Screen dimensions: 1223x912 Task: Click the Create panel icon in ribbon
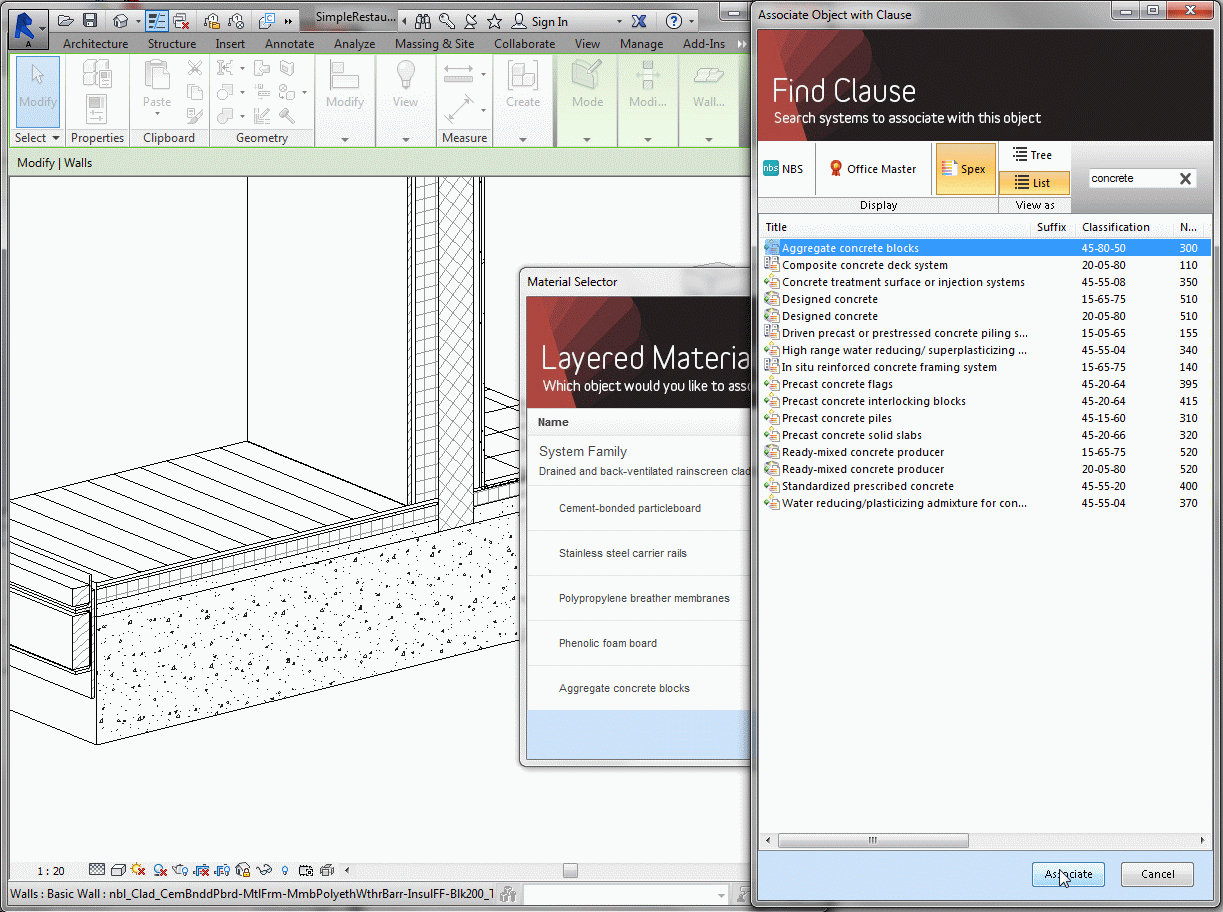pyautogui.click(x=522, y=76)
